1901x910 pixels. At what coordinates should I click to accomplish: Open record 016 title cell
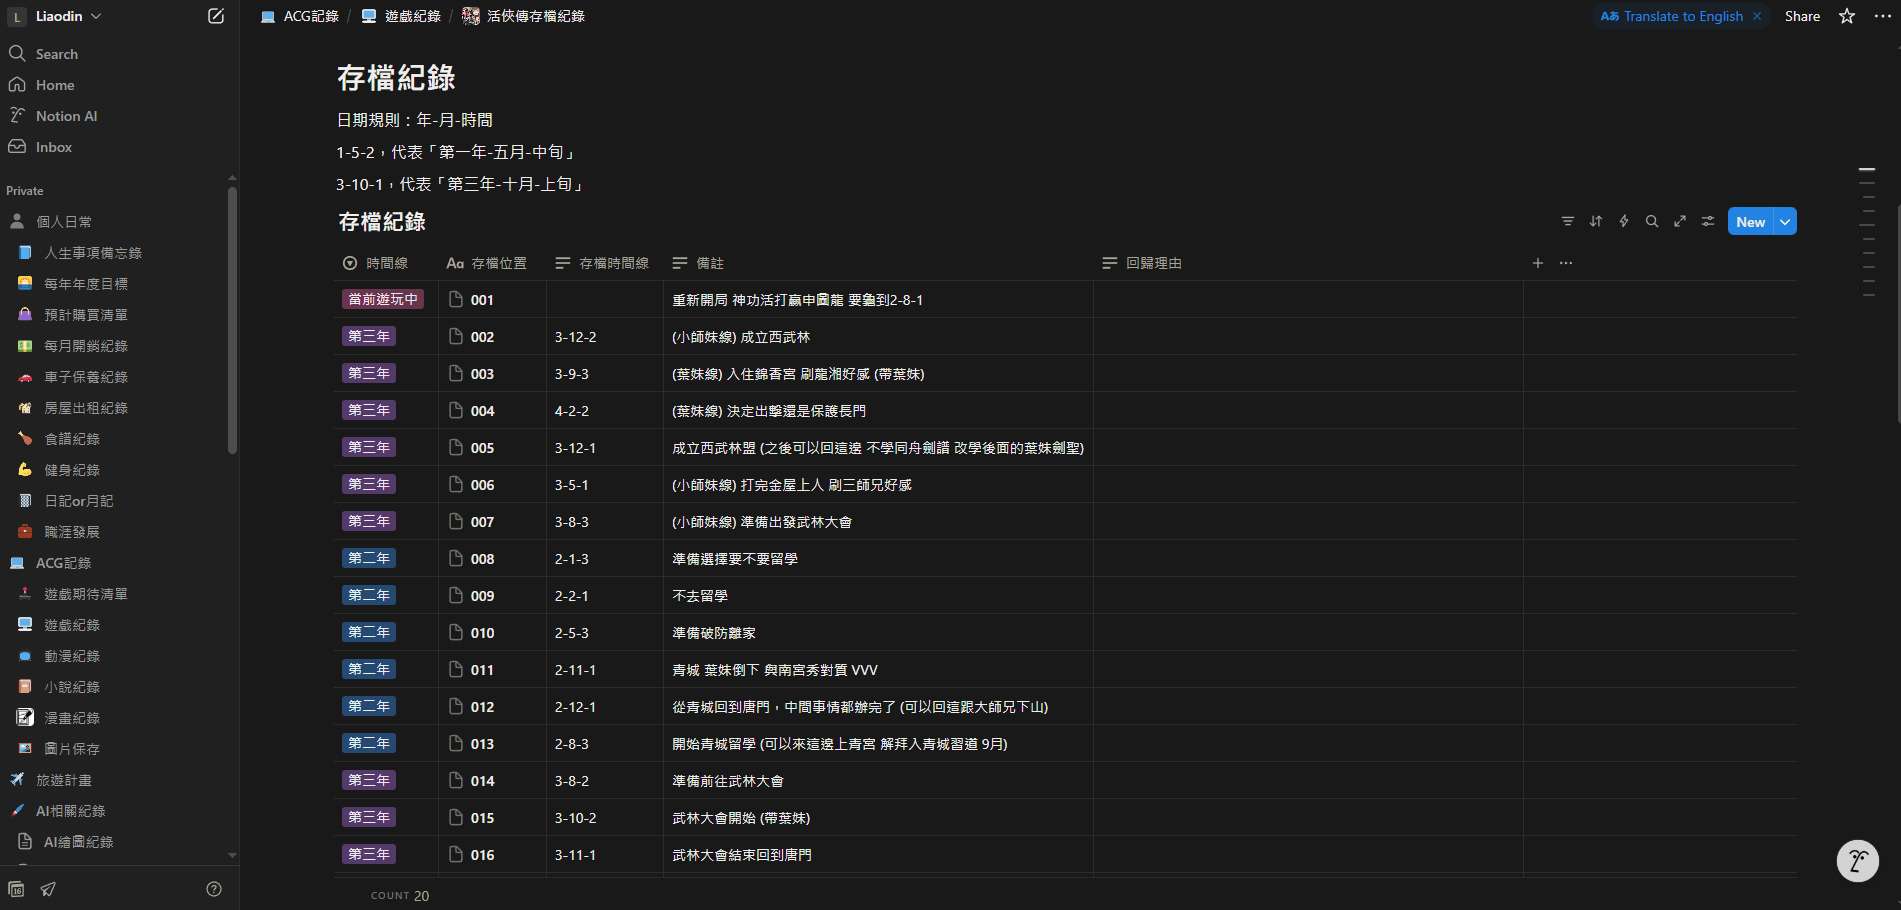(x=492, y=855)
